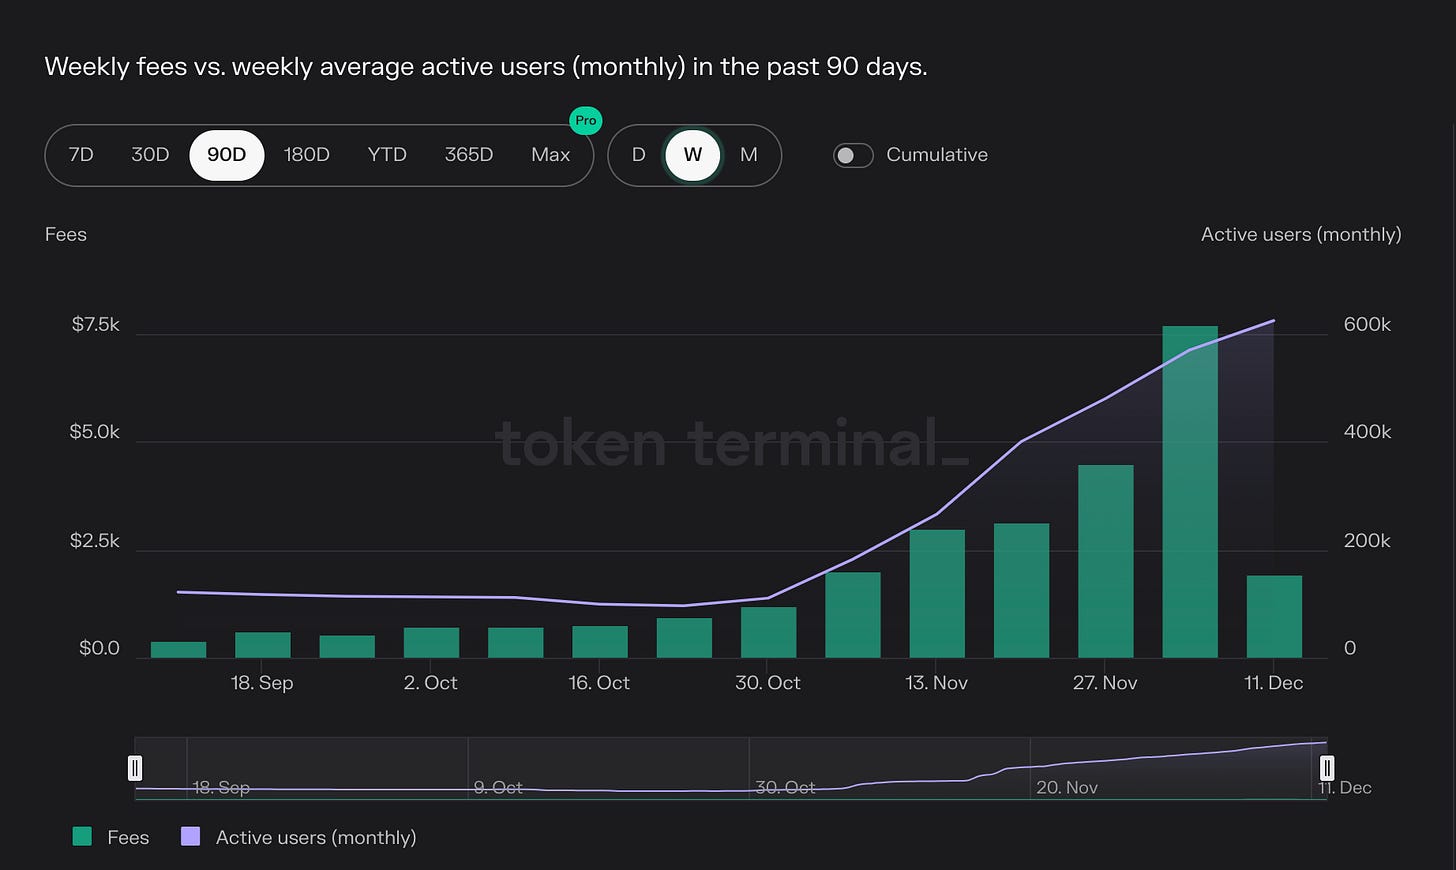Click the 13. Nov x-axis label

pos(936,683)
